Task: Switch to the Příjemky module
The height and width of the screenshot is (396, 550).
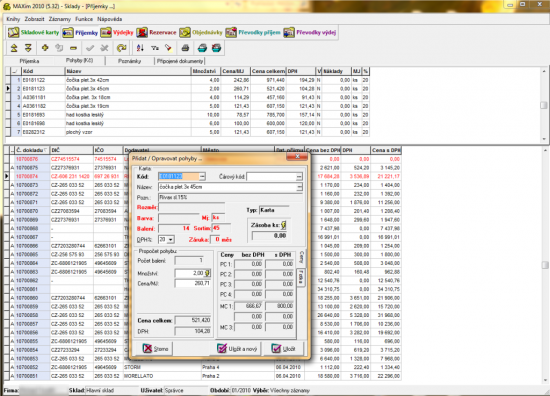Action: 80,33
